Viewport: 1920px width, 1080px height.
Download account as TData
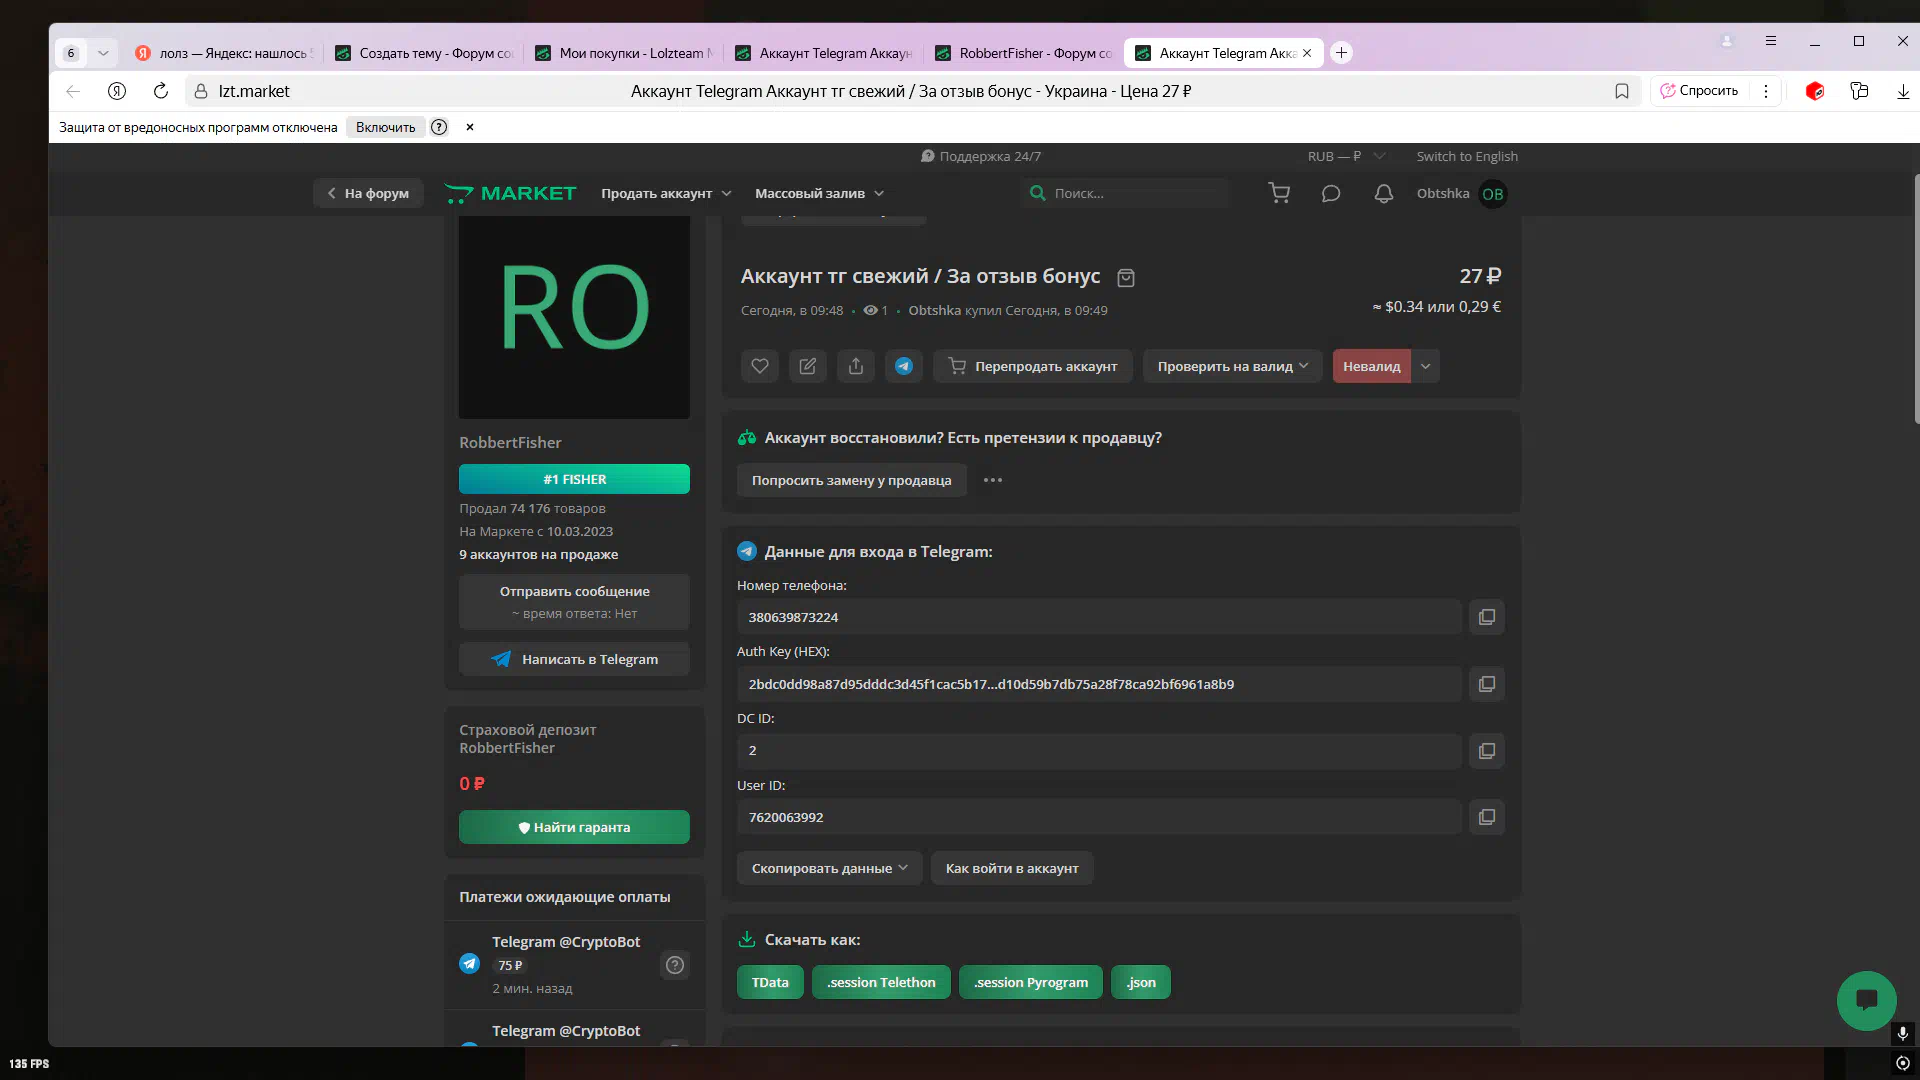[770, 982]
